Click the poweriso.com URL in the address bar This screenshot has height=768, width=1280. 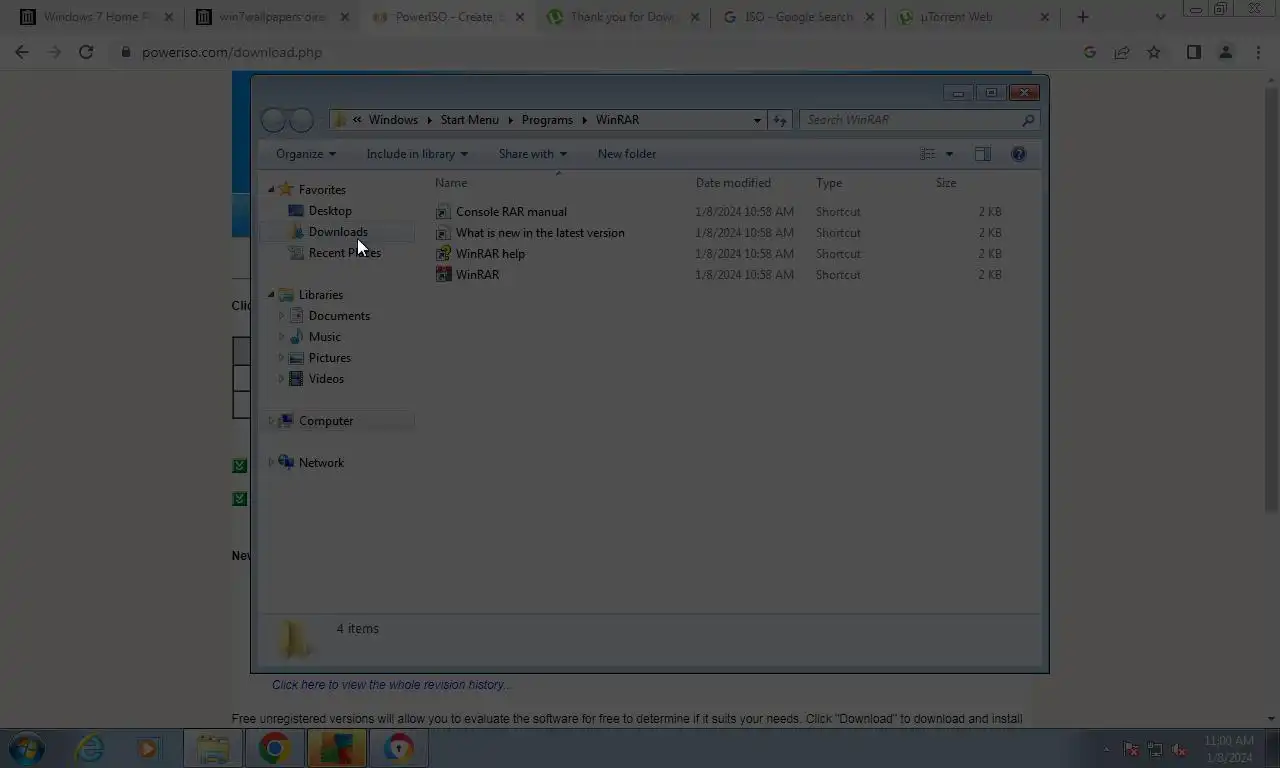232,52
